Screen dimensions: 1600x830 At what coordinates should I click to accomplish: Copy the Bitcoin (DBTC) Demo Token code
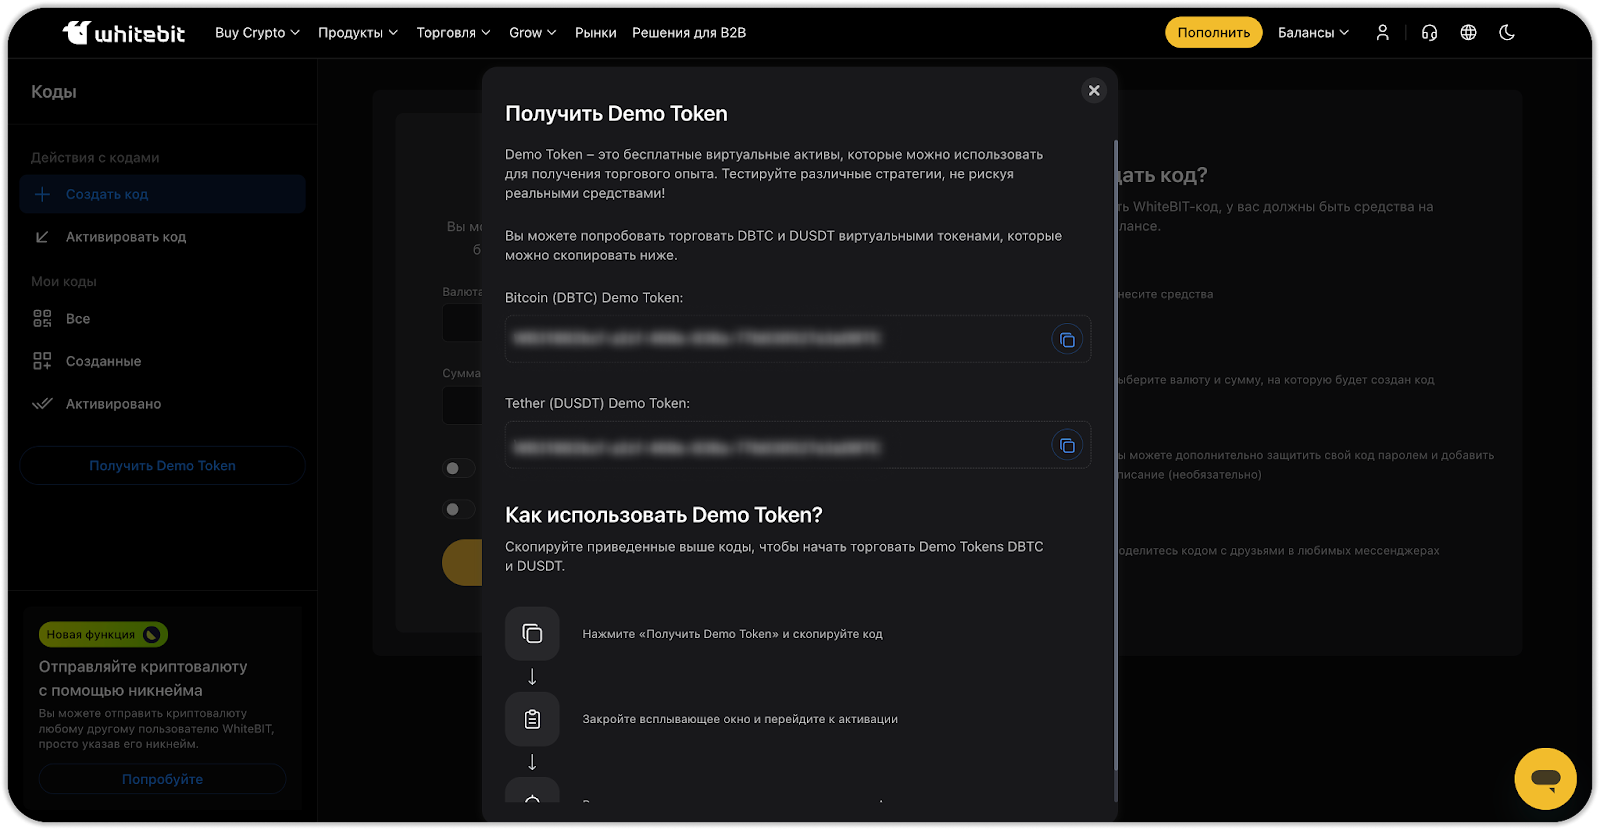point(1067,340)
